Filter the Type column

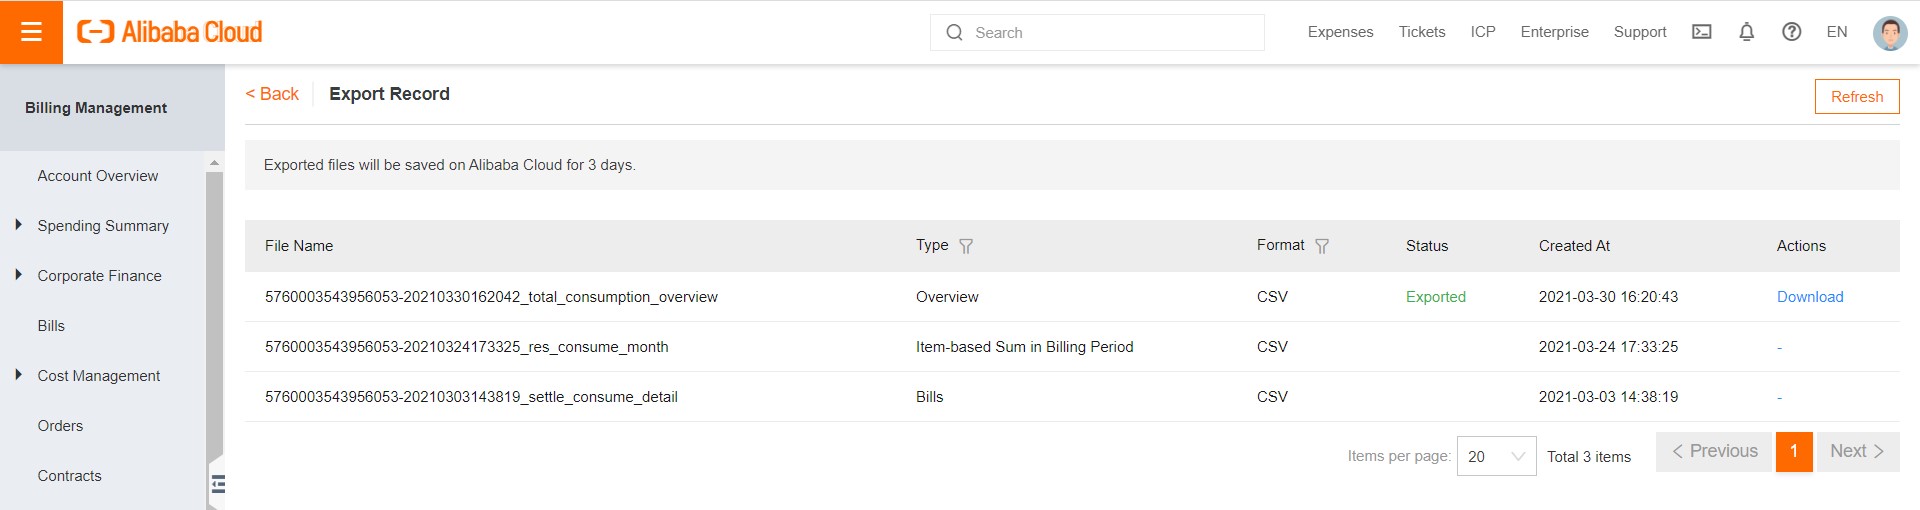(x=966, y=246)
